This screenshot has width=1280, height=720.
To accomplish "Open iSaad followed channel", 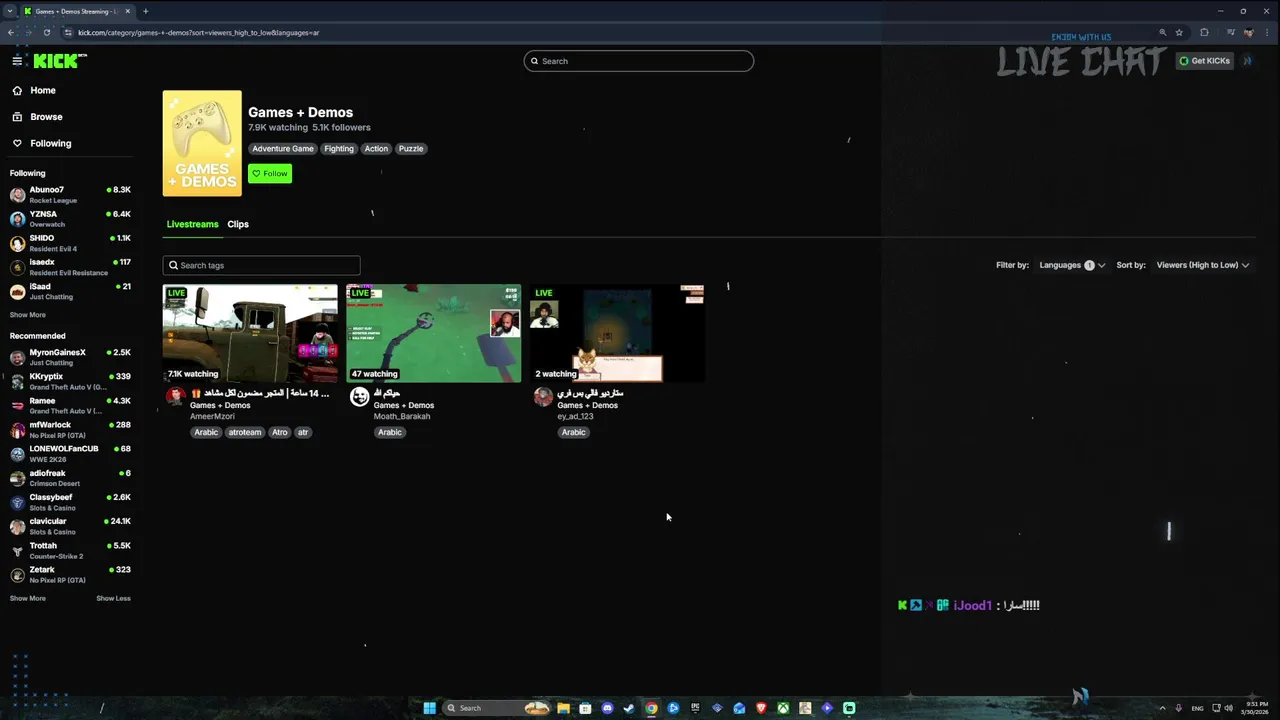I will click(x=70, y=291).
